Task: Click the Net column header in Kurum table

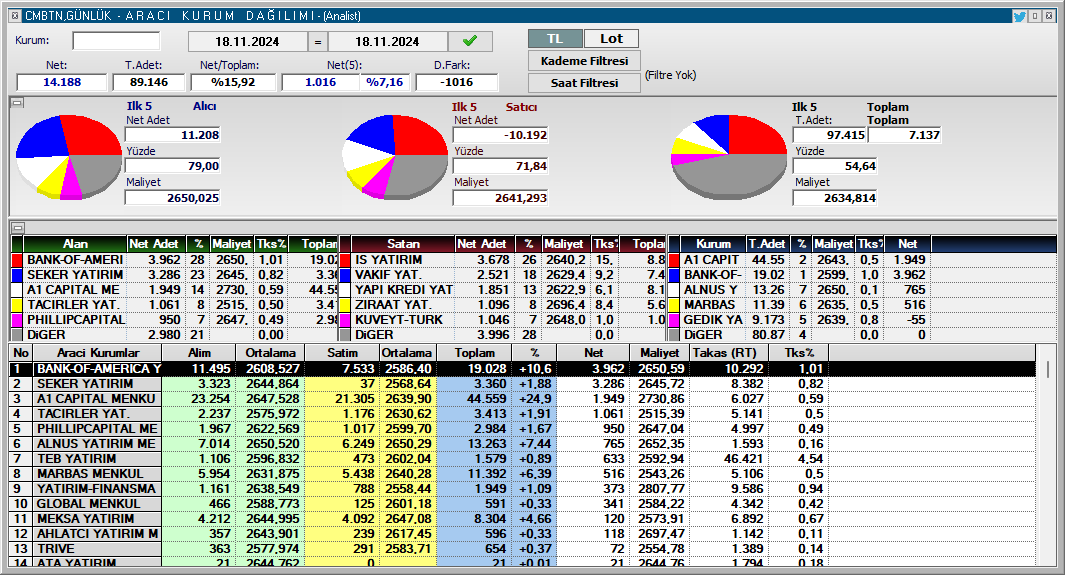Action: coord(907,244)
